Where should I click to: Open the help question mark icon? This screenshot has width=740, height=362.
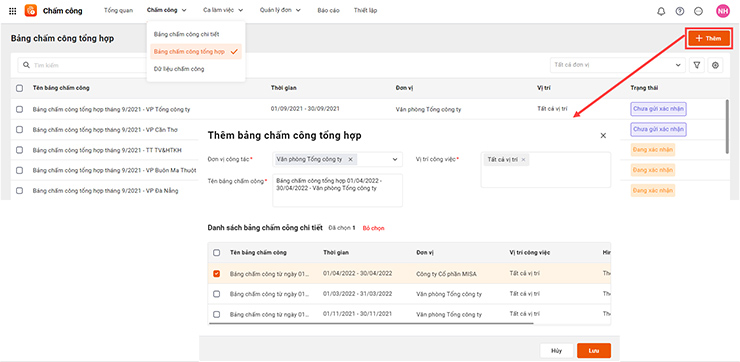680,11
